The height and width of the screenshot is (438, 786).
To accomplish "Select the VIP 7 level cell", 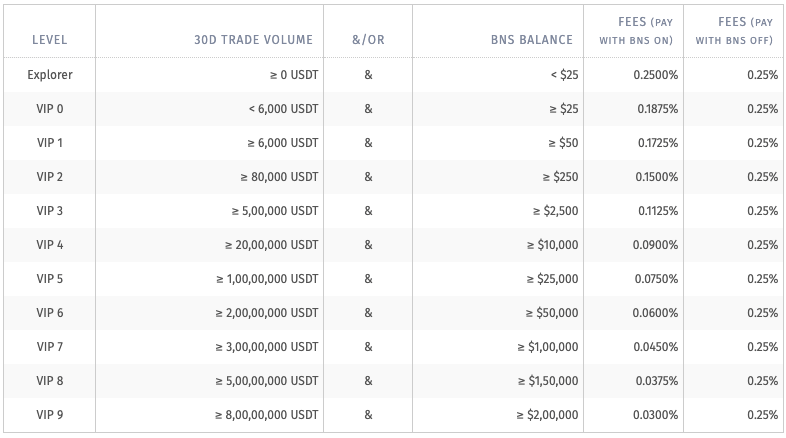I will [x=50, y=347].
